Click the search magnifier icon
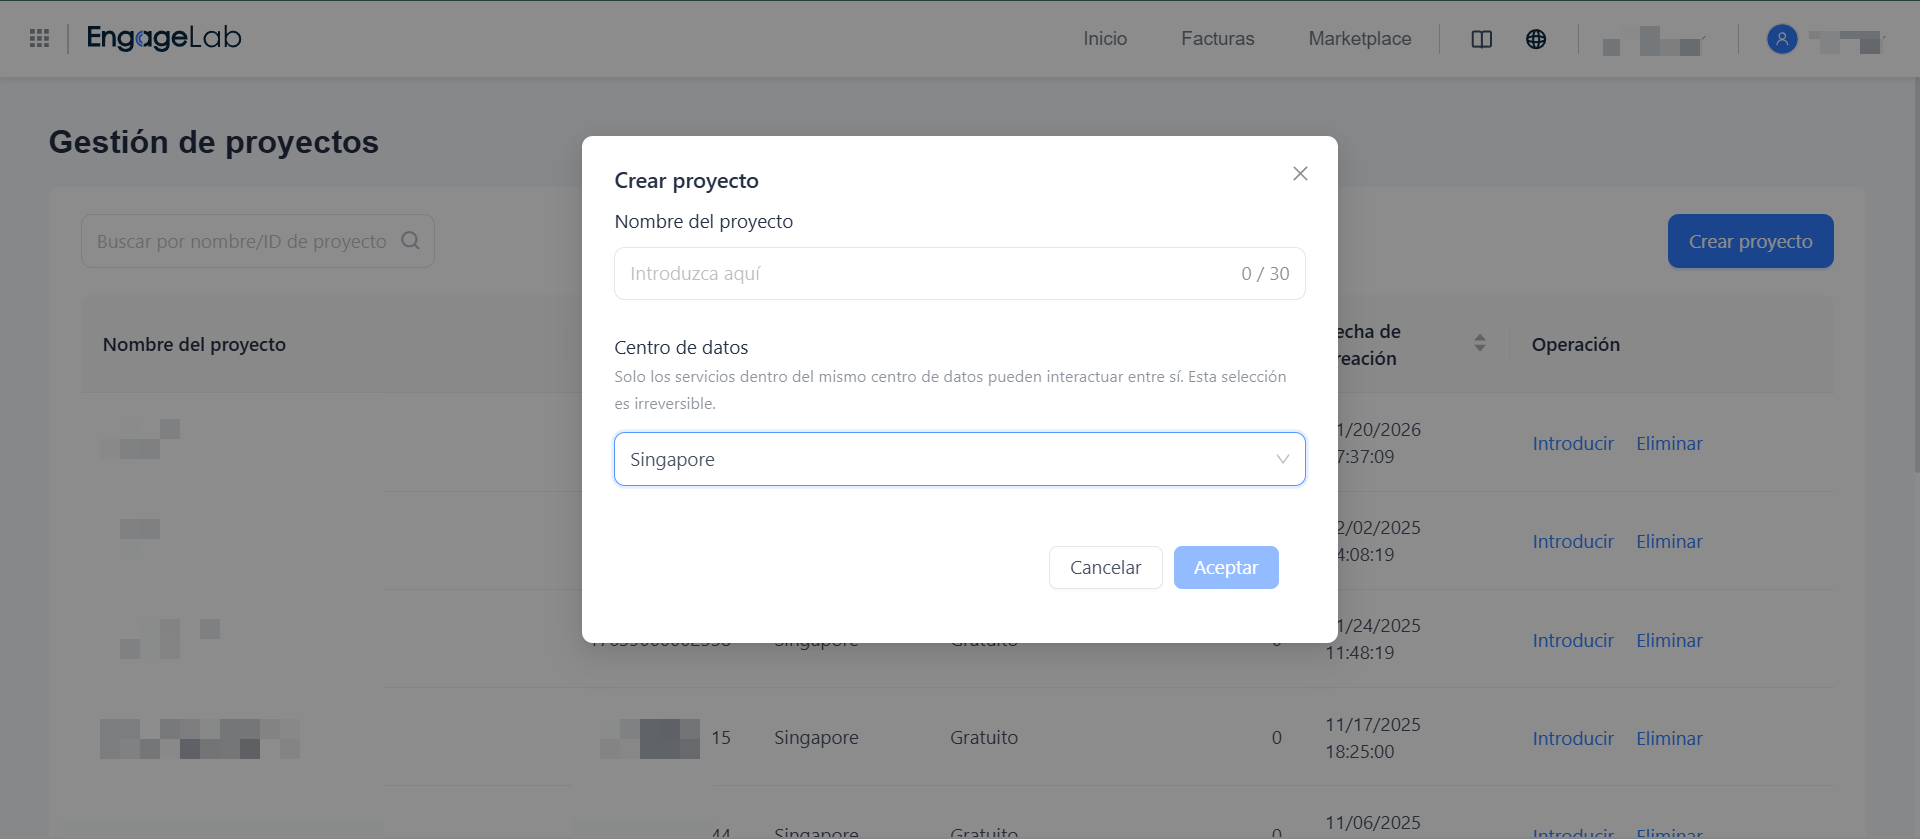1920x839 pixels. coord(410,241)
